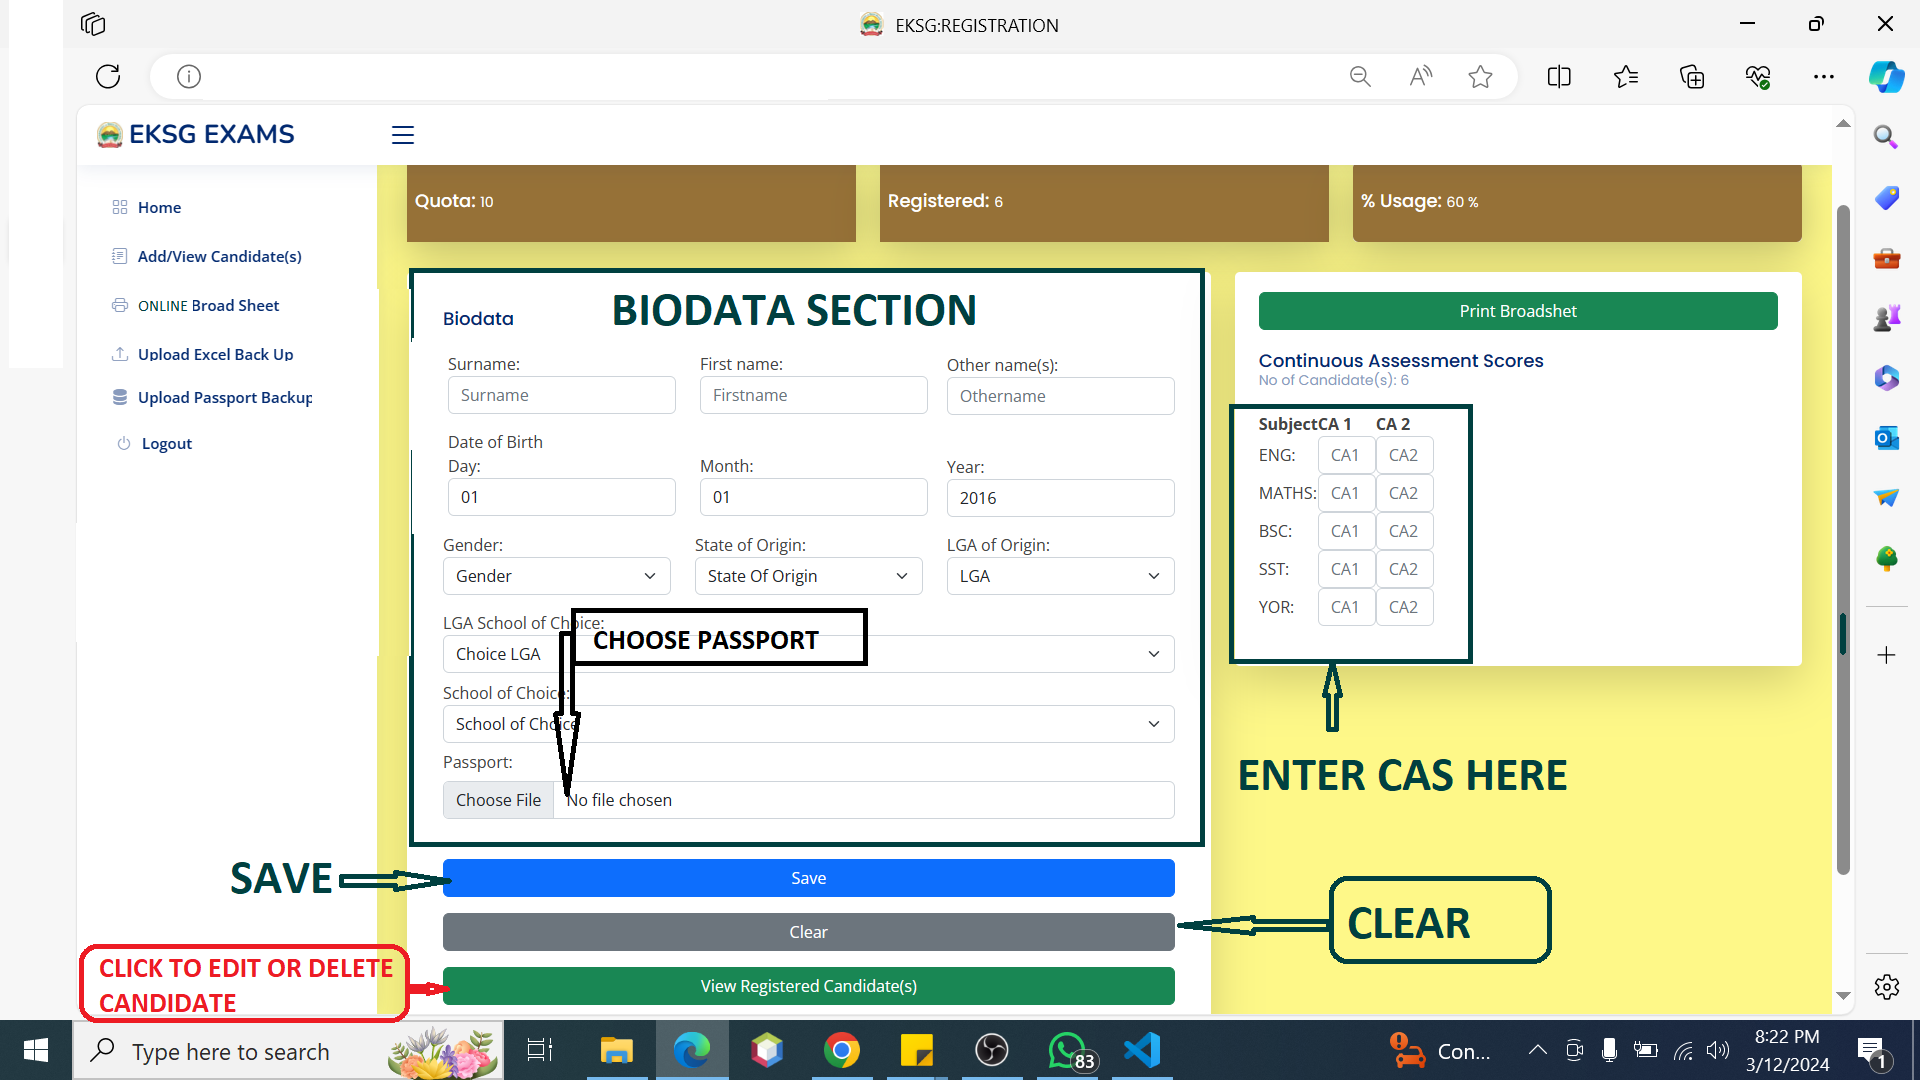Launch Visual Studio Code from the taskbar
Viewport: 1920px width, 1080px height.
click(x=1142, y=1050)
